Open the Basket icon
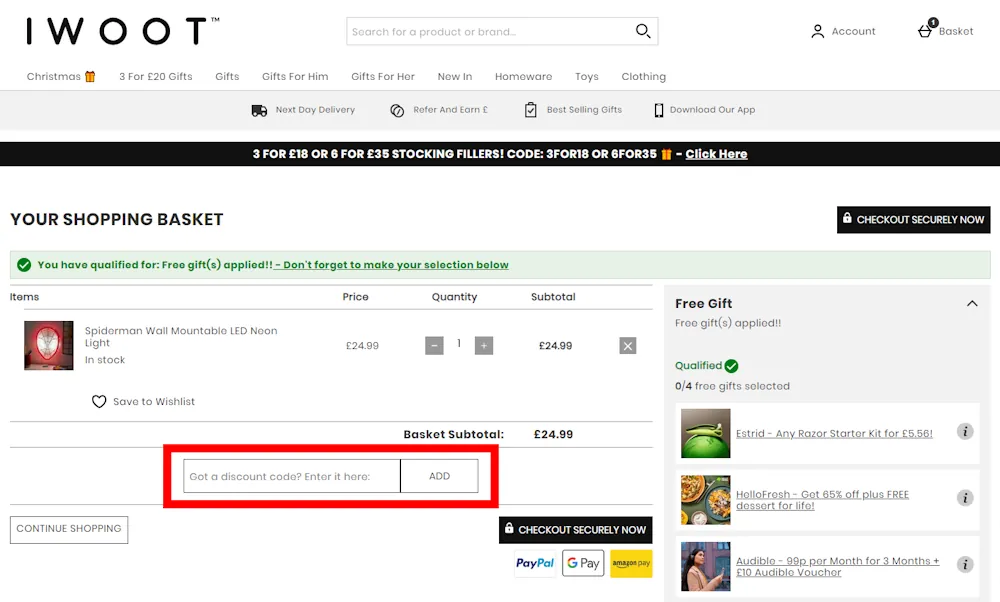This screenshot has height=602, width=1000. (x=926, y=29)
